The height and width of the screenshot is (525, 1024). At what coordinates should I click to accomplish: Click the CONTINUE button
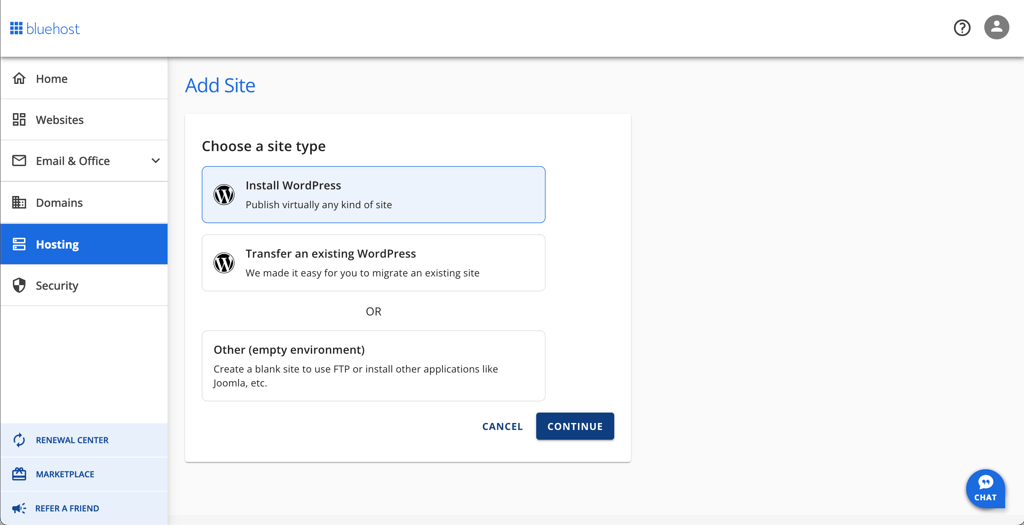point(575,426)
